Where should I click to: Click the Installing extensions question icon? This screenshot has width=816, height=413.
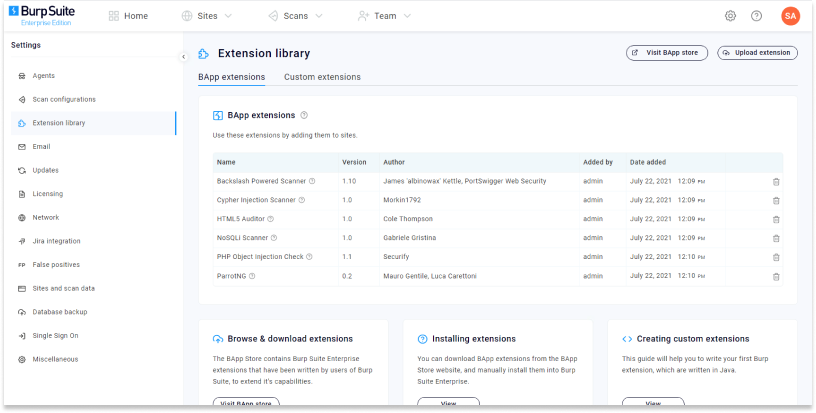pos(422,339)
